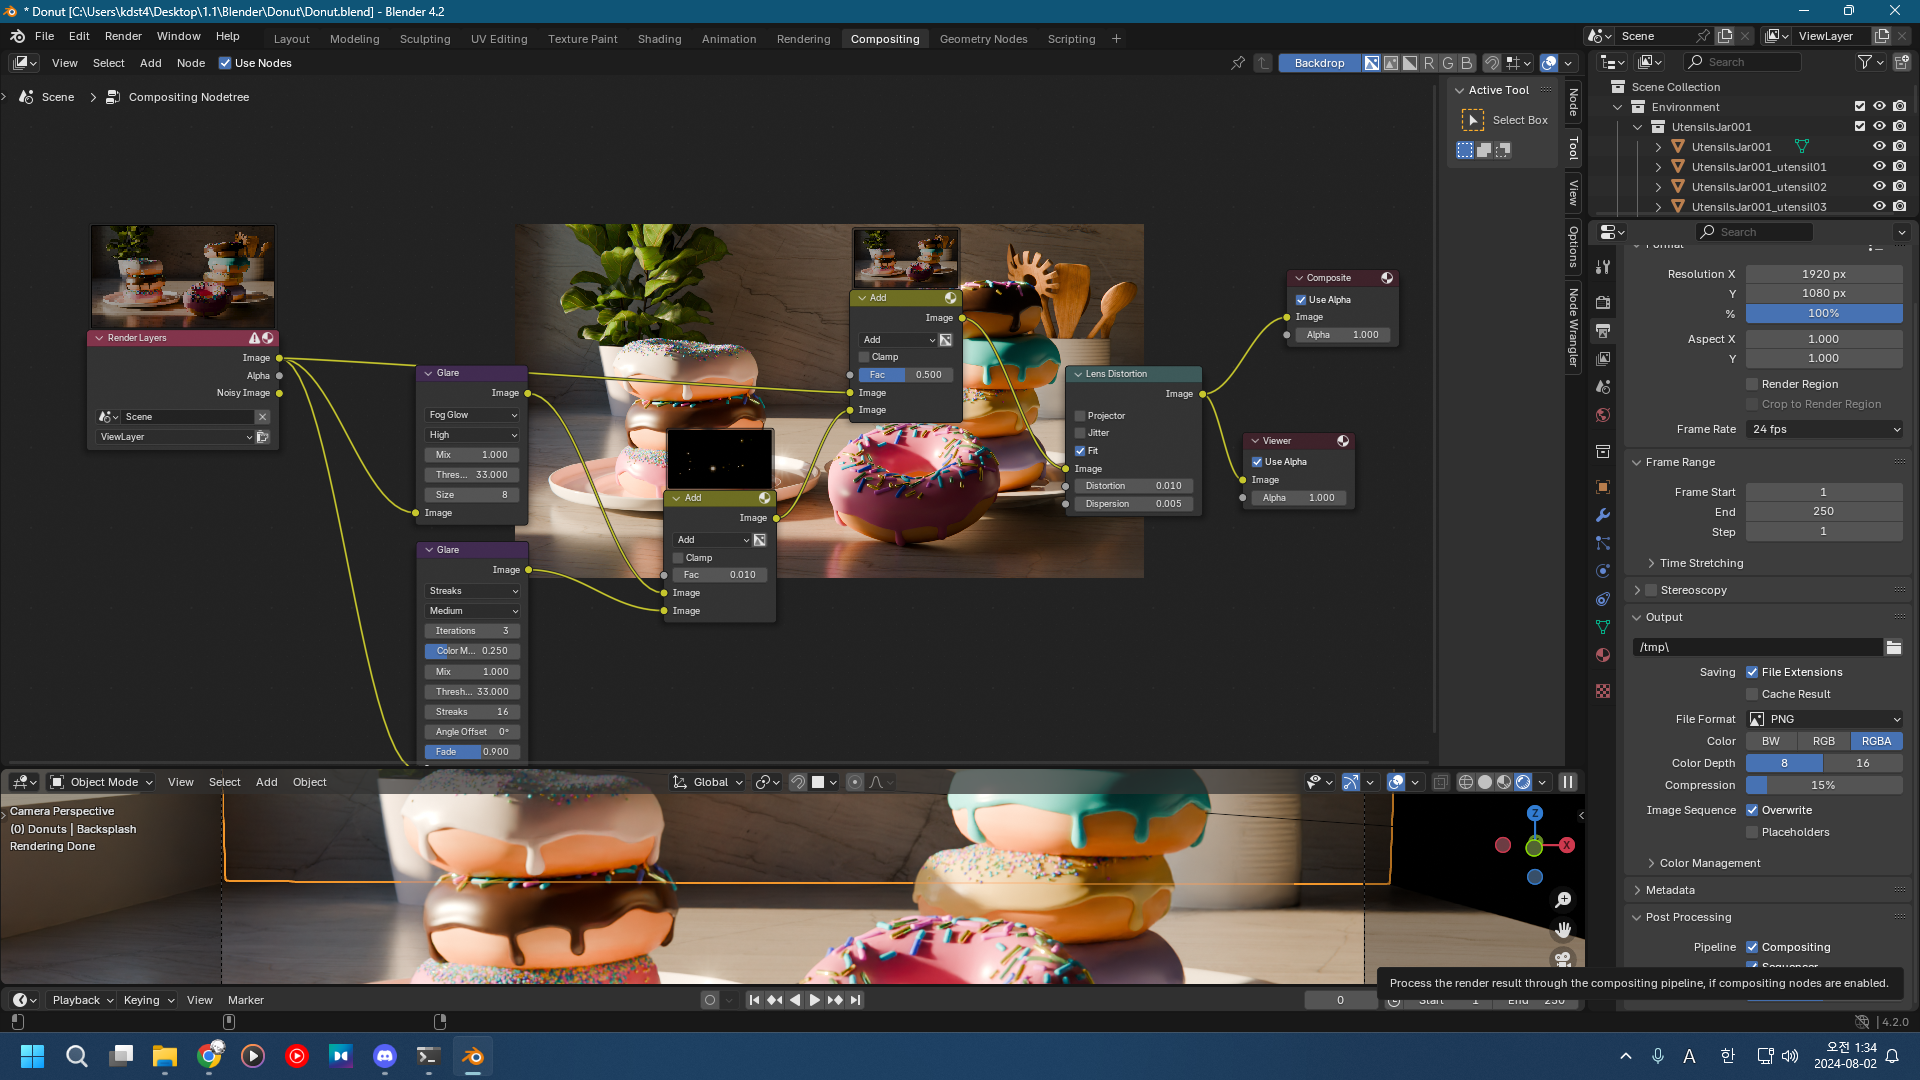
Task: Toggle Use Alpha in Composite node
Action: pos(1301,300)
